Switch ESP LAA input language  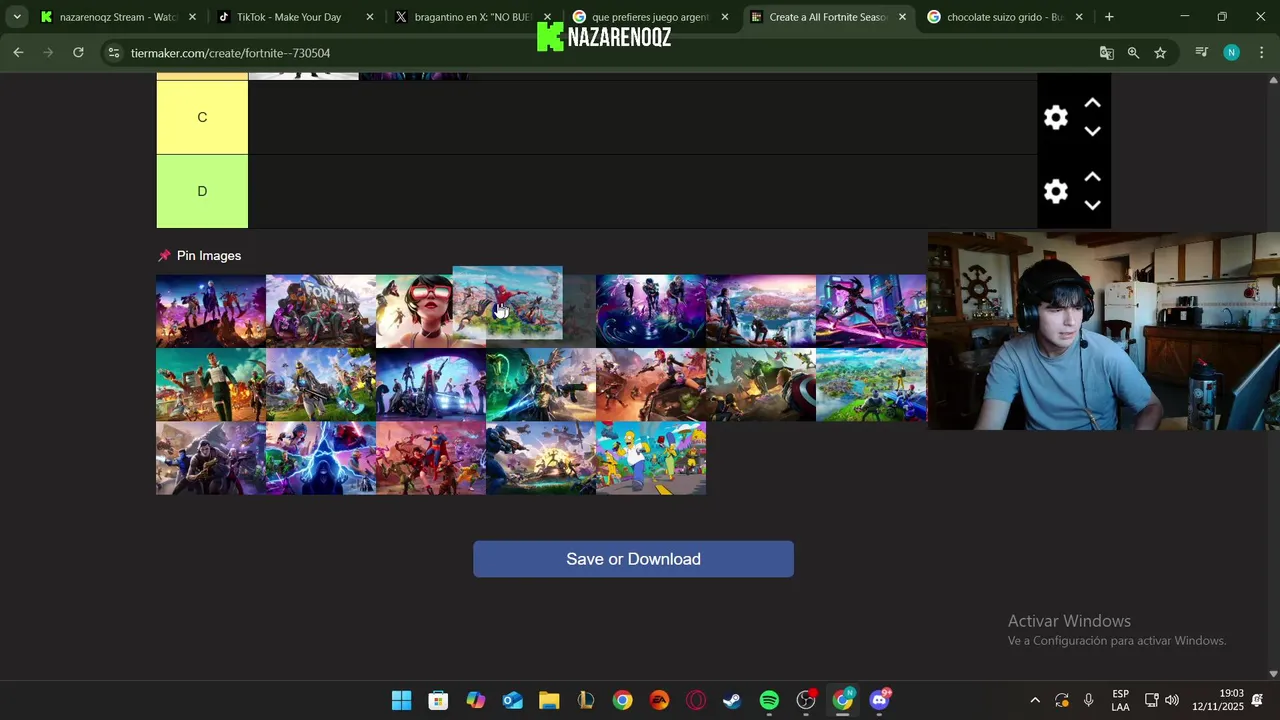[x=1120, y=700]
